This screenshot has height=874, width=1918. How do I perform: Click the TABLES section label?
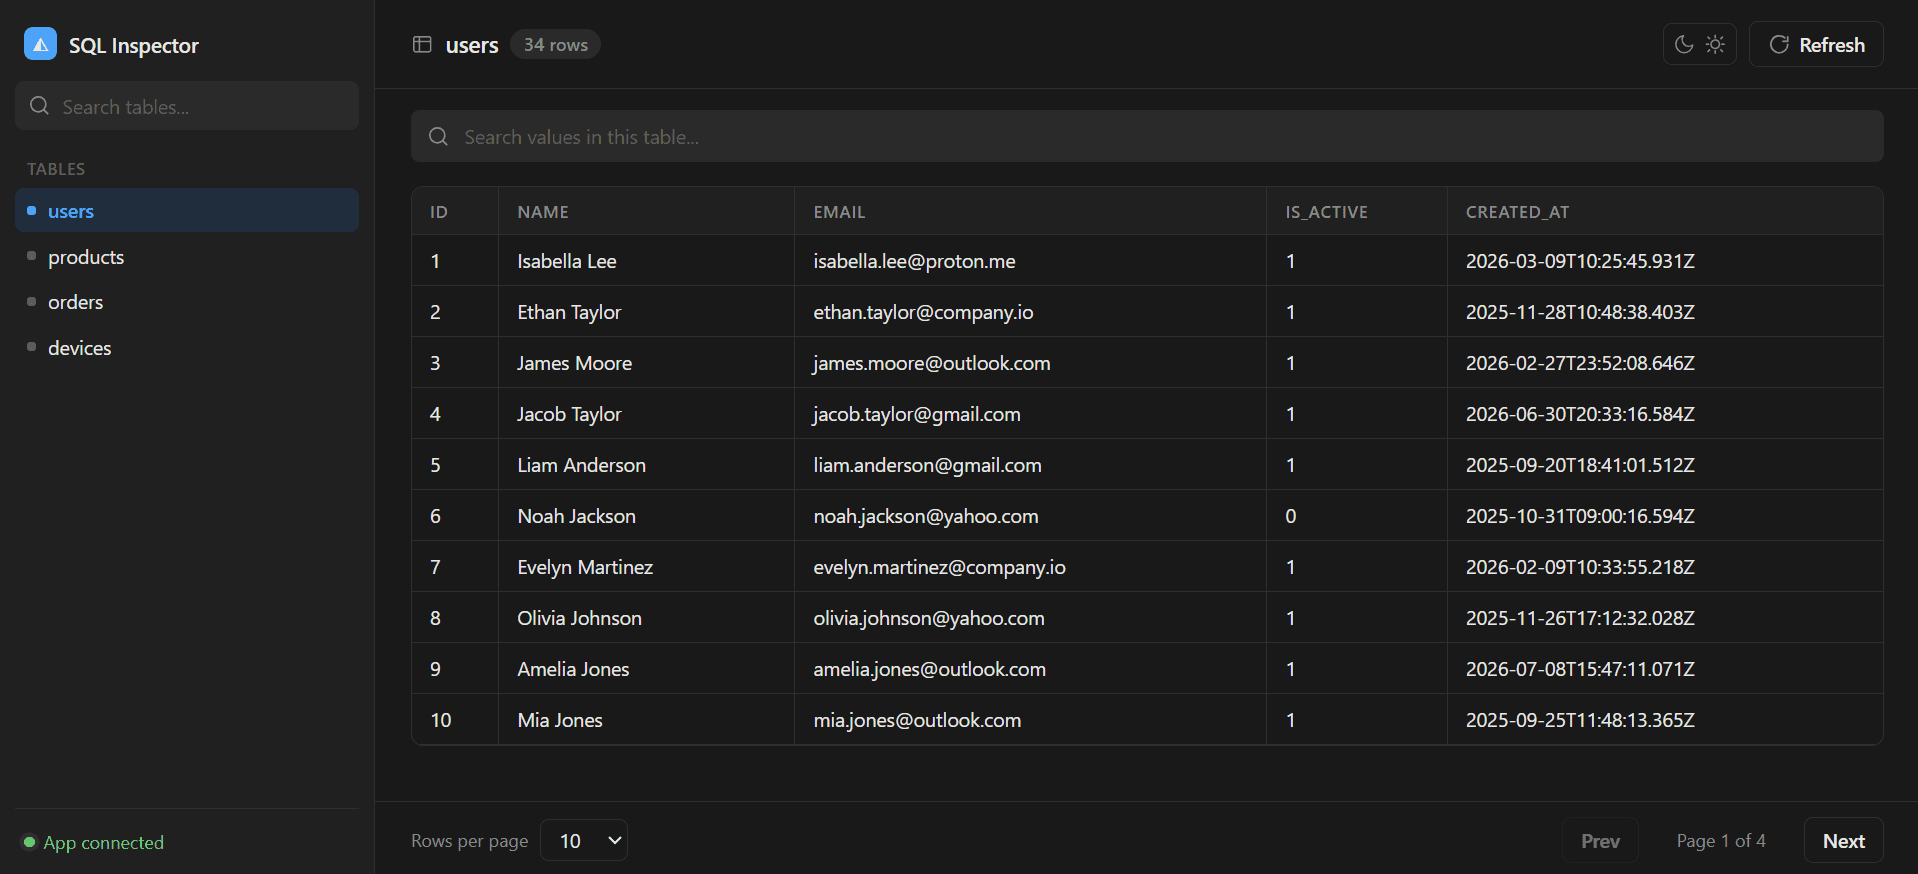56,169
